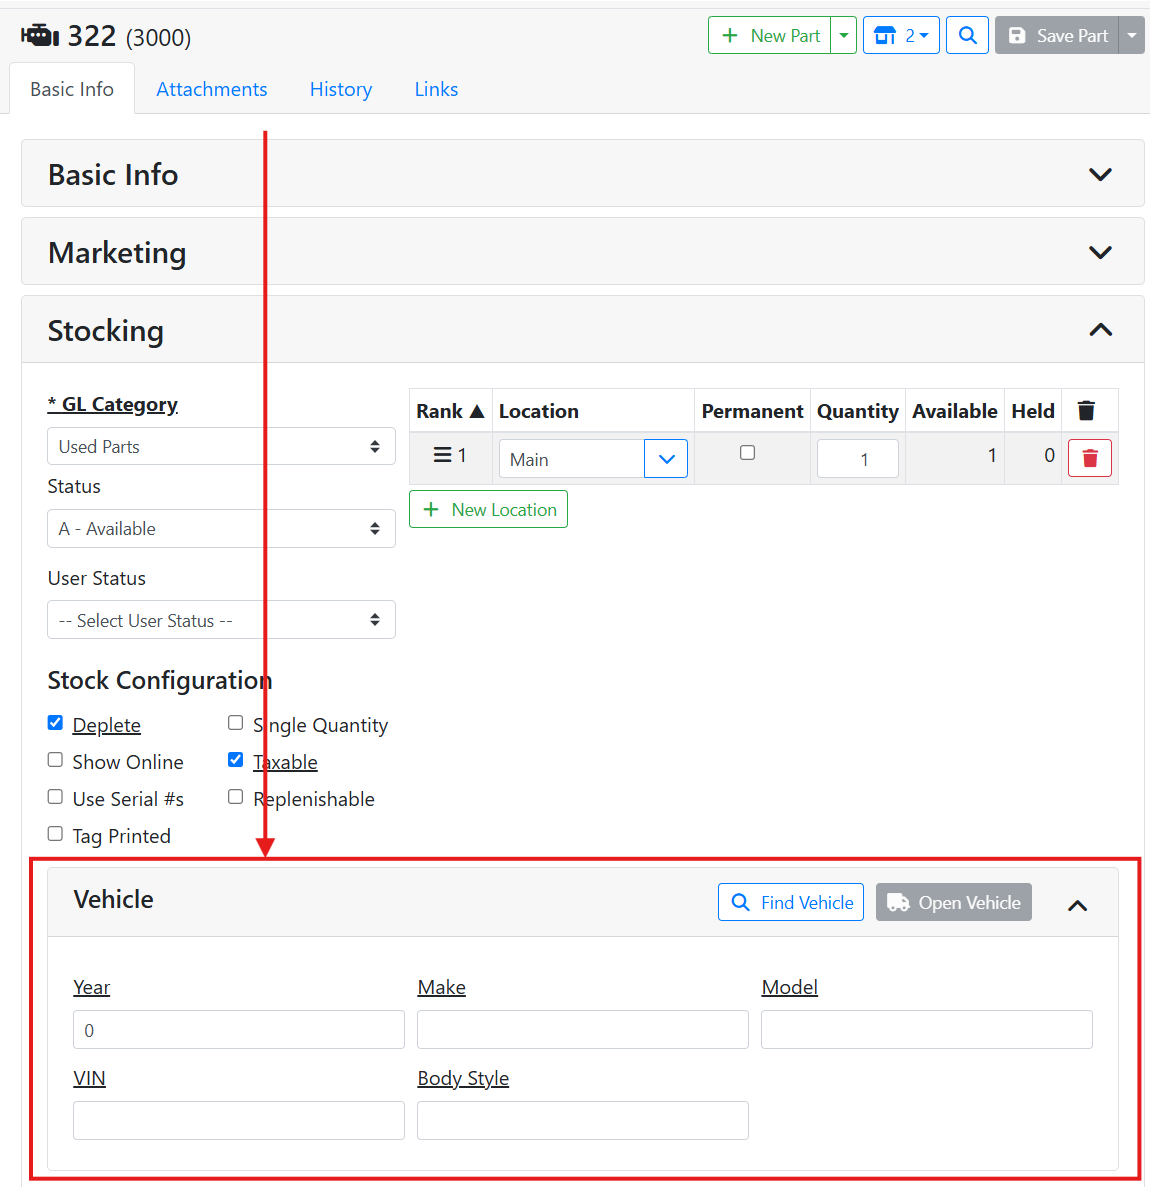
Task: Click the rank drag handle icon
Action: point(442,455)
